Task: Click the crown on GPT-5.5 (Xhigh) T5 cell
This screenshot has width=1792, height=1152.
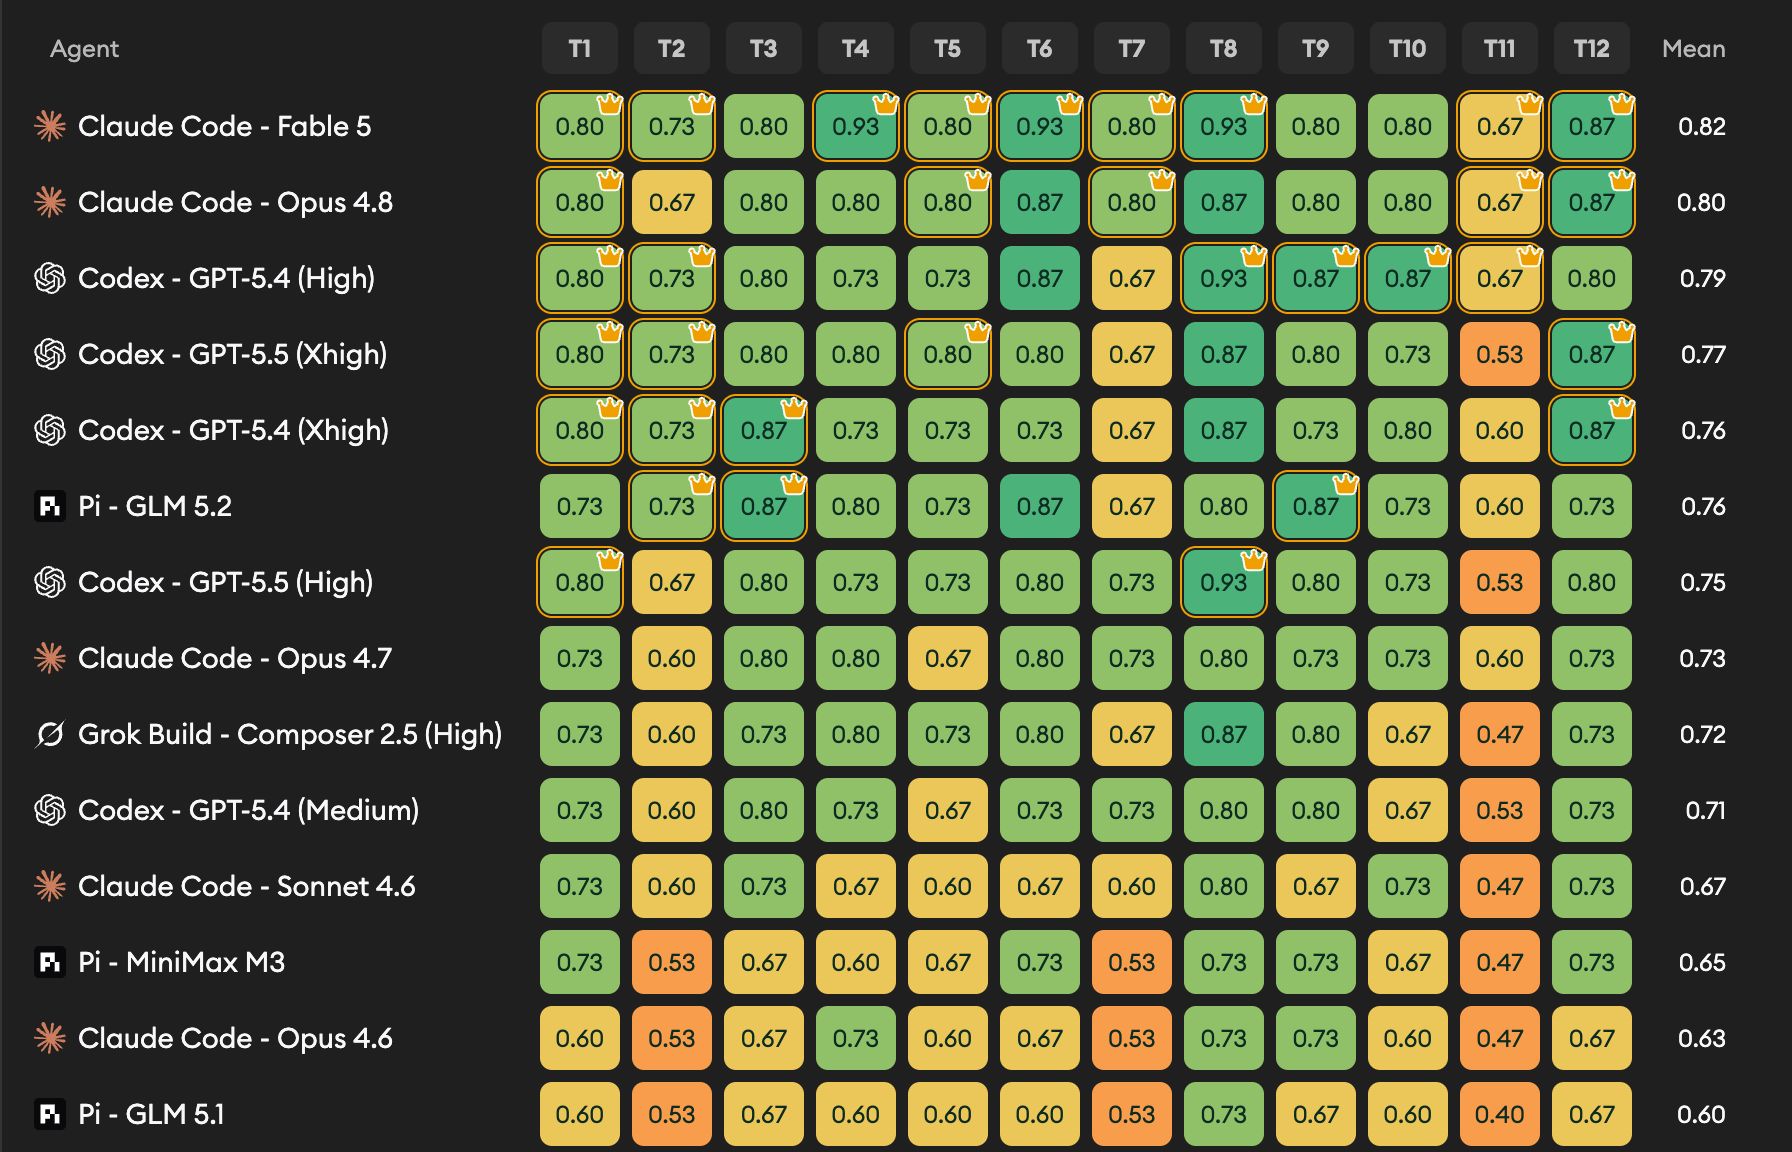Action: (978, 331)
